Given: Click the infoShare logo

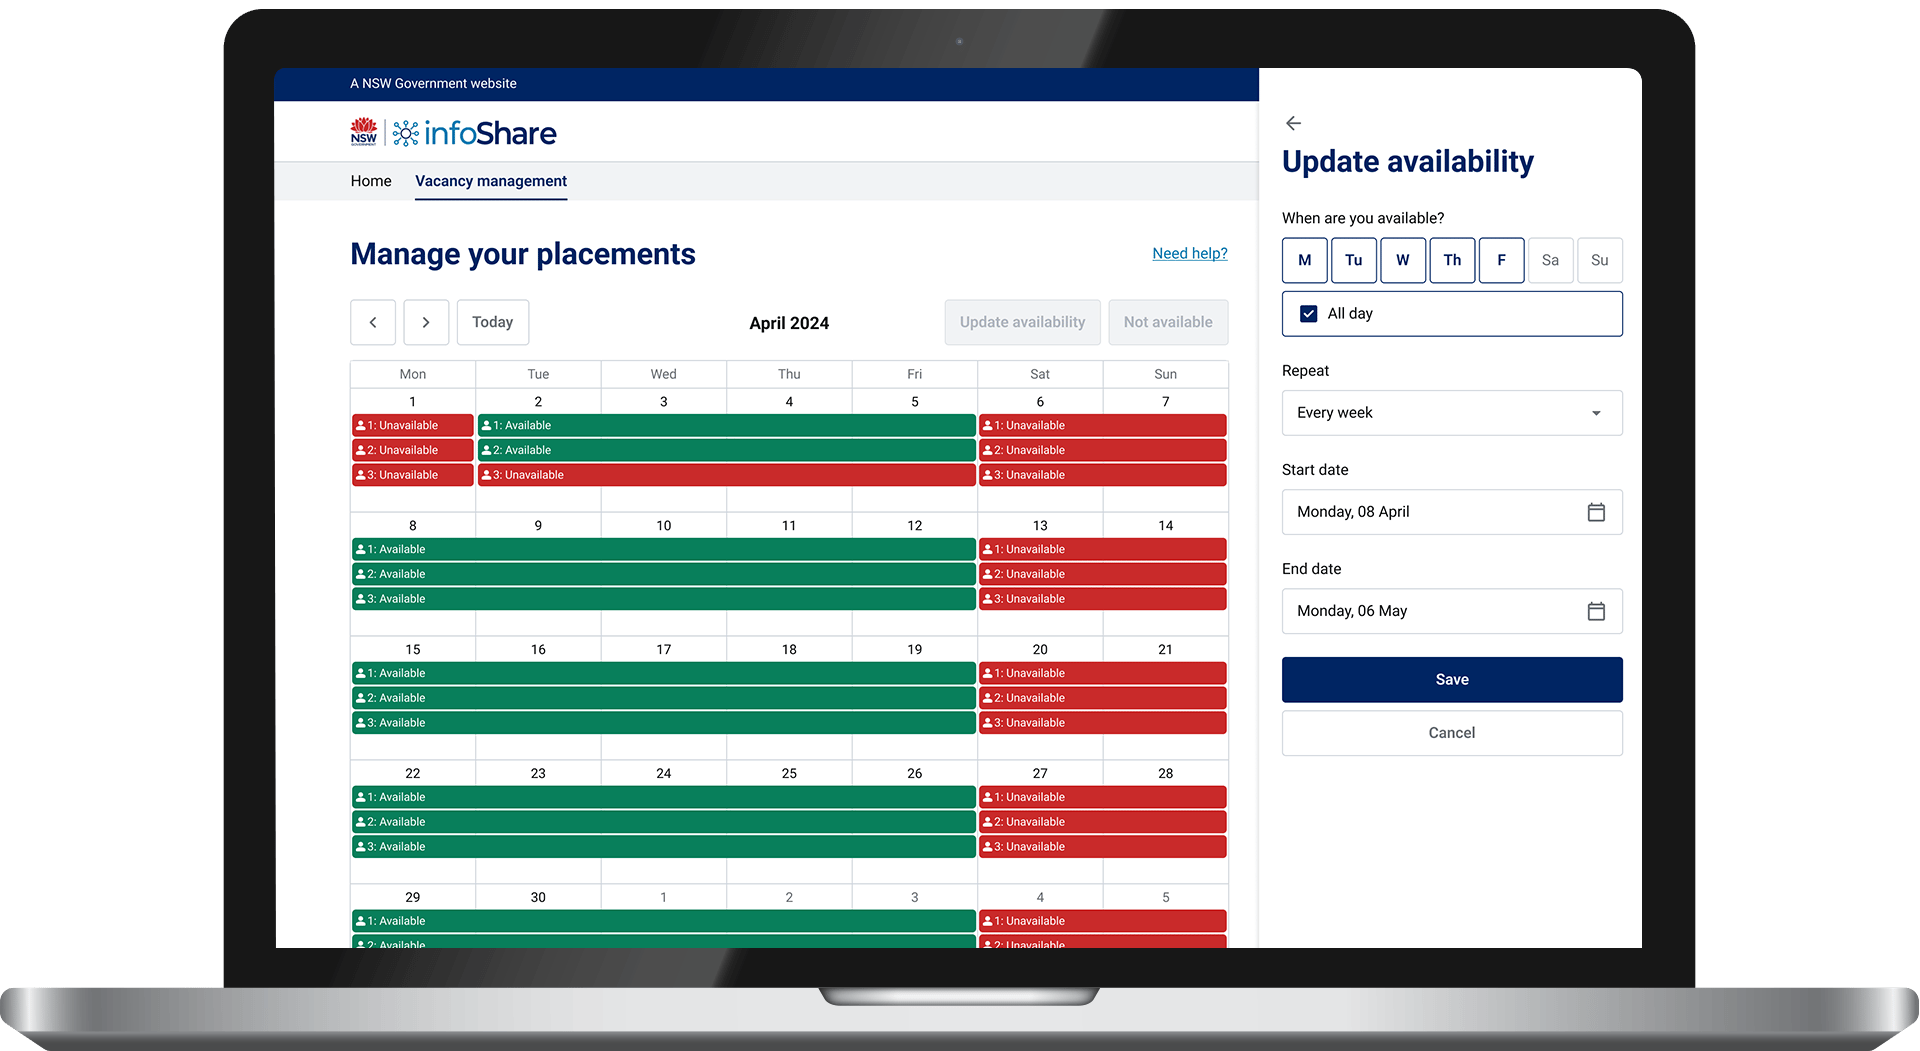Looking at the screenshot, I should pos(474,133).
